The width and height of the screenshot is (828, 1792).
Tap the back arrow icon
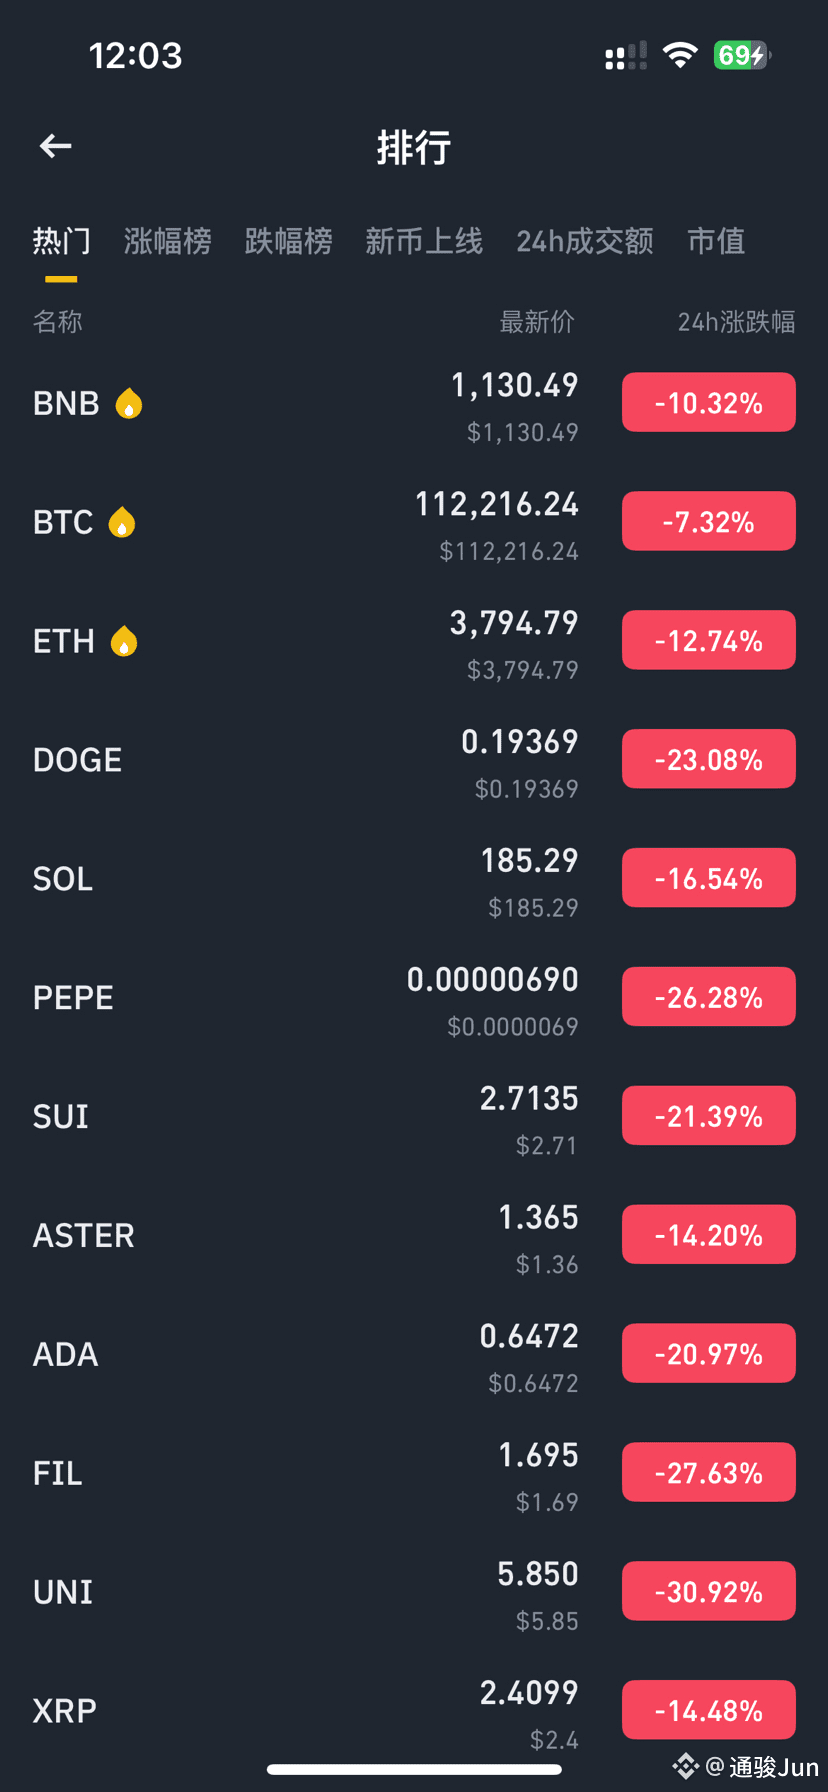tap(56, 147)
